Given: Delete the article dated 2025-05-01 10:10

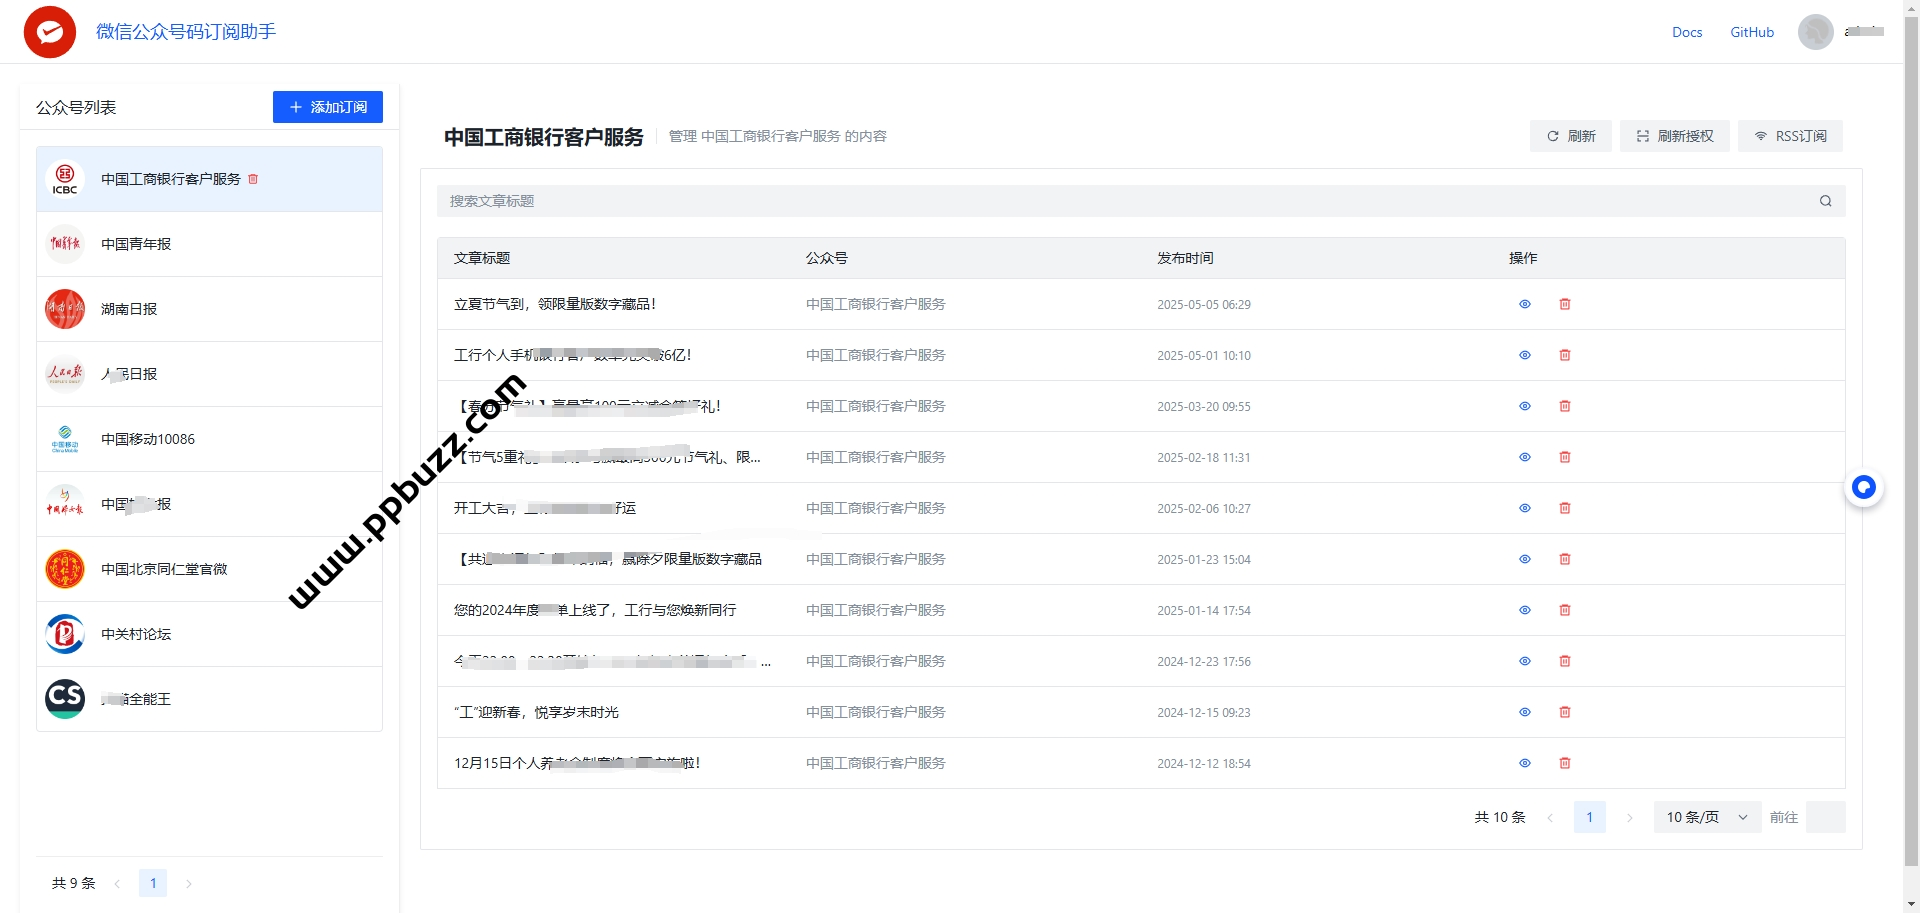Looking at the screenshot, I should pyautogui.click(x=1565, y=355).
